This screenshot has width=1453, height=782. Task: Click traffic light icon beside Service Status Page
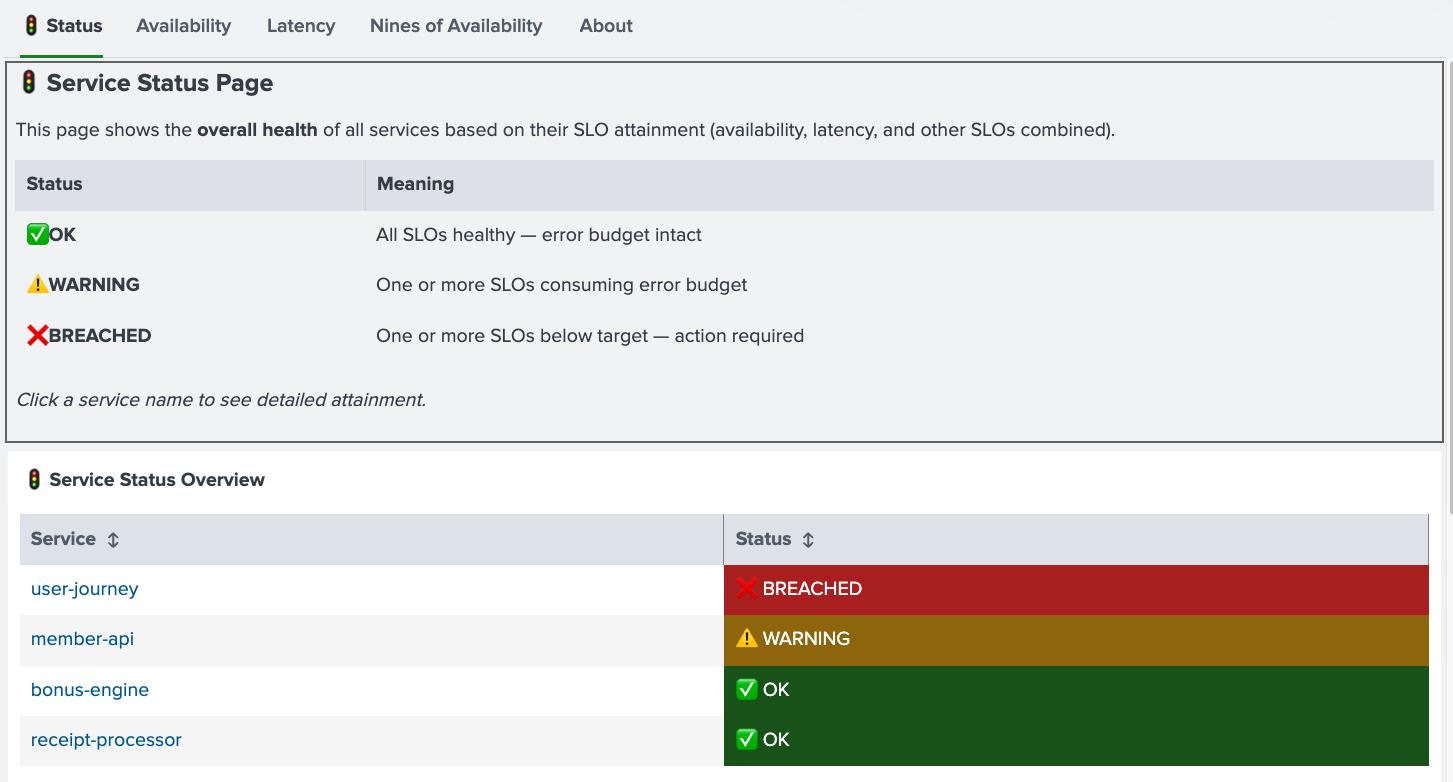(29, 83)
